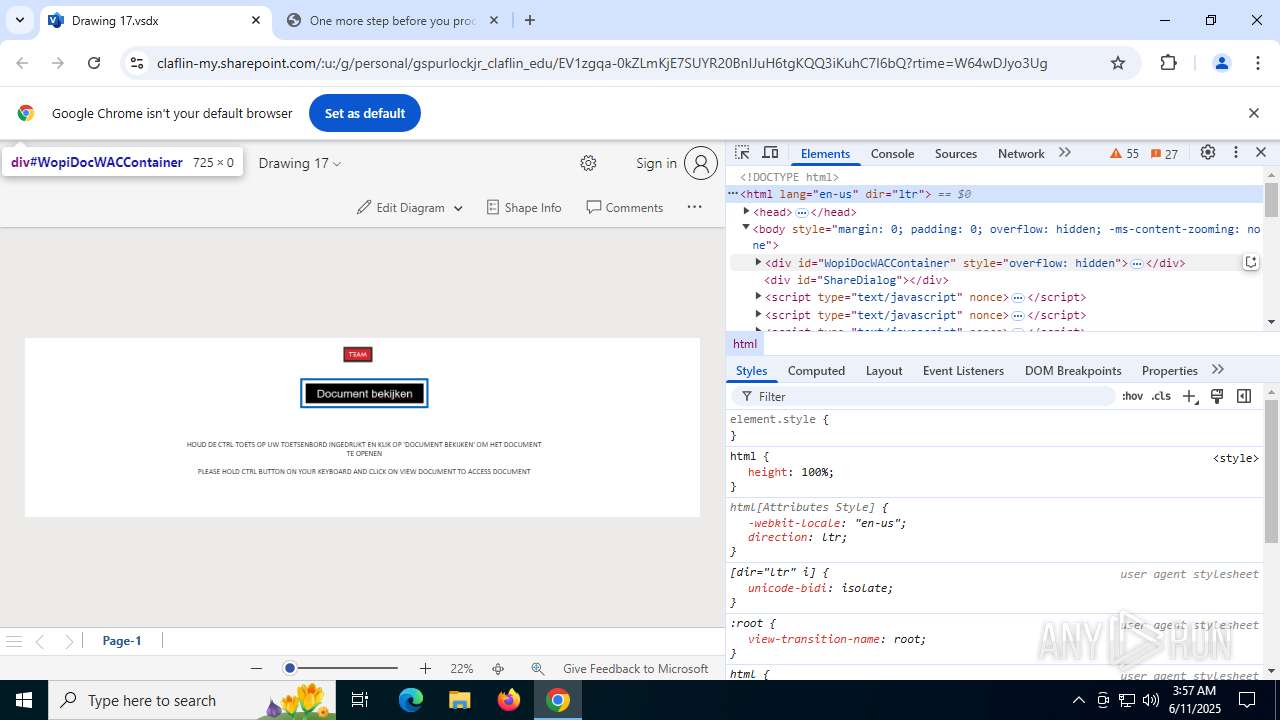Collapse the body element node

tap(746, 228)
